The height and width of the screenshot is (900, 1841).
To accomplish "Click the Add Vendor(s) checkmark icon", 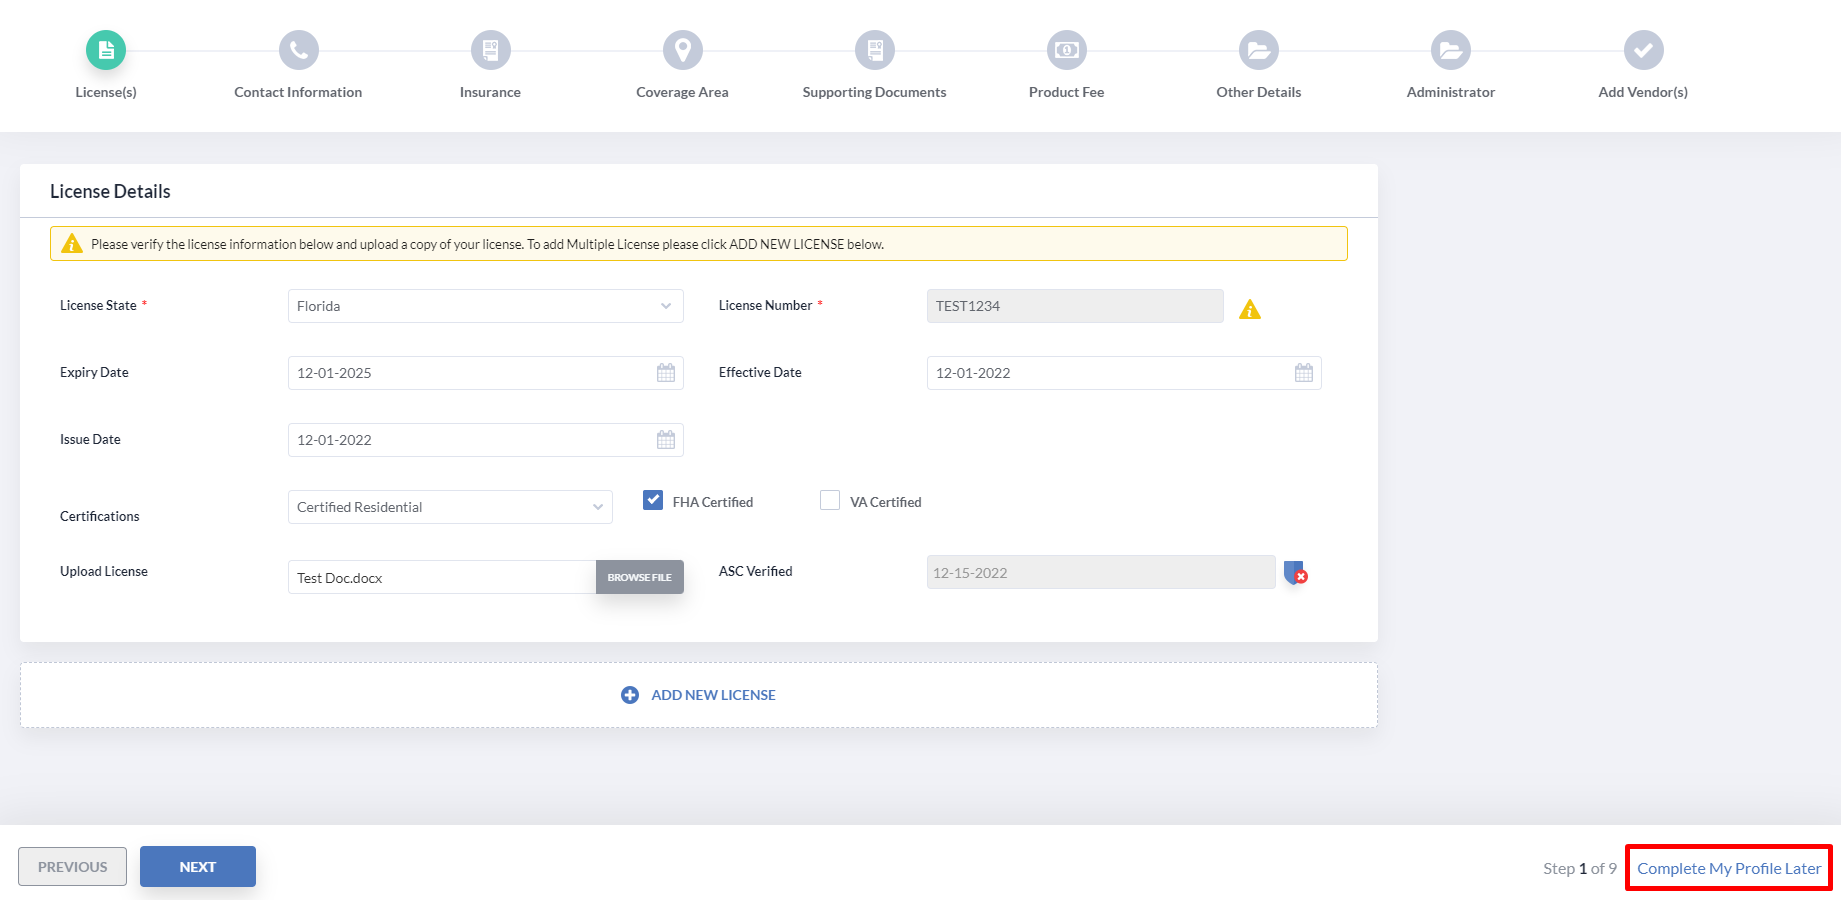I will (x=1642, y=49).
